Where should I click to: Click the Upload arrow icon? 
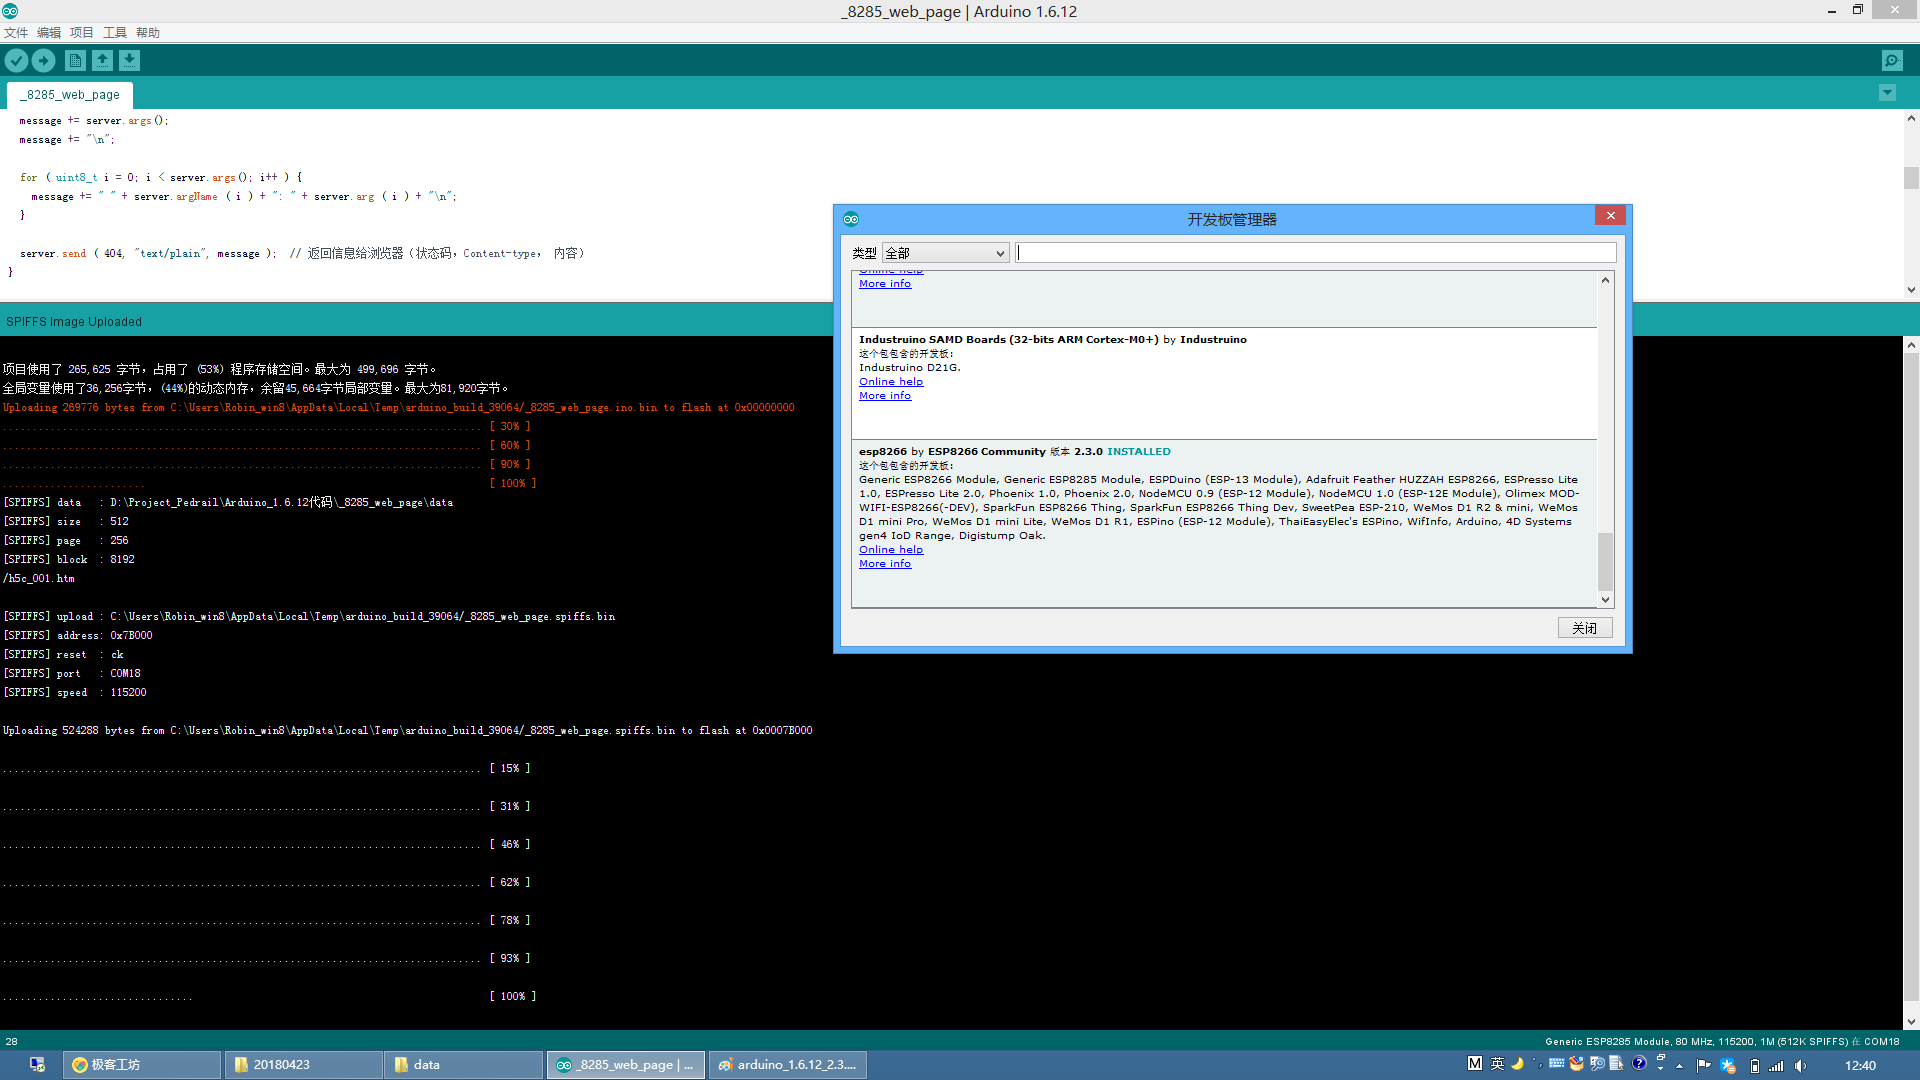[x=43, y=60]
